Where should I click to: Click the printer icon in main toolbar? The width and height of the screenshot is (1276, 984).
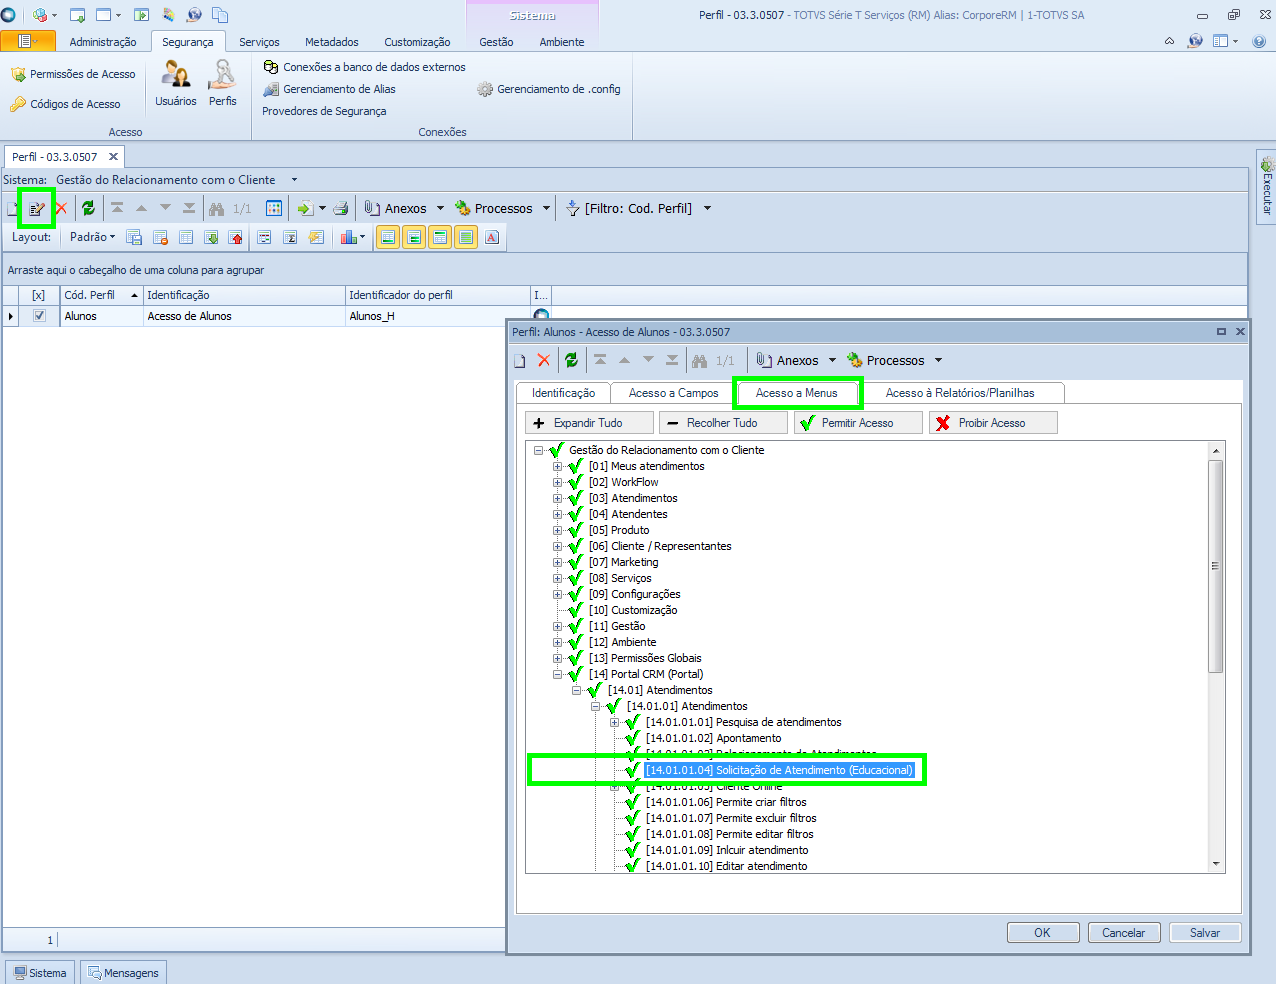341,208
